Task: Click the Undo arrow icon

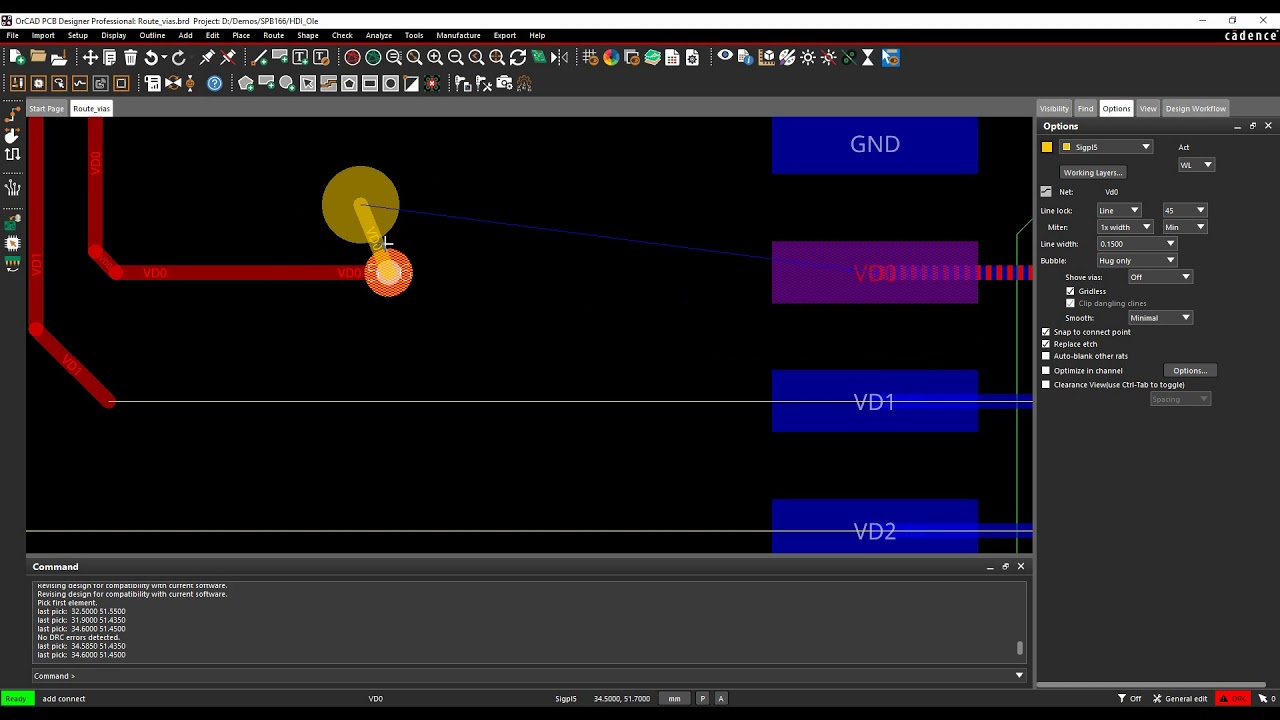Action: point(152,58)
